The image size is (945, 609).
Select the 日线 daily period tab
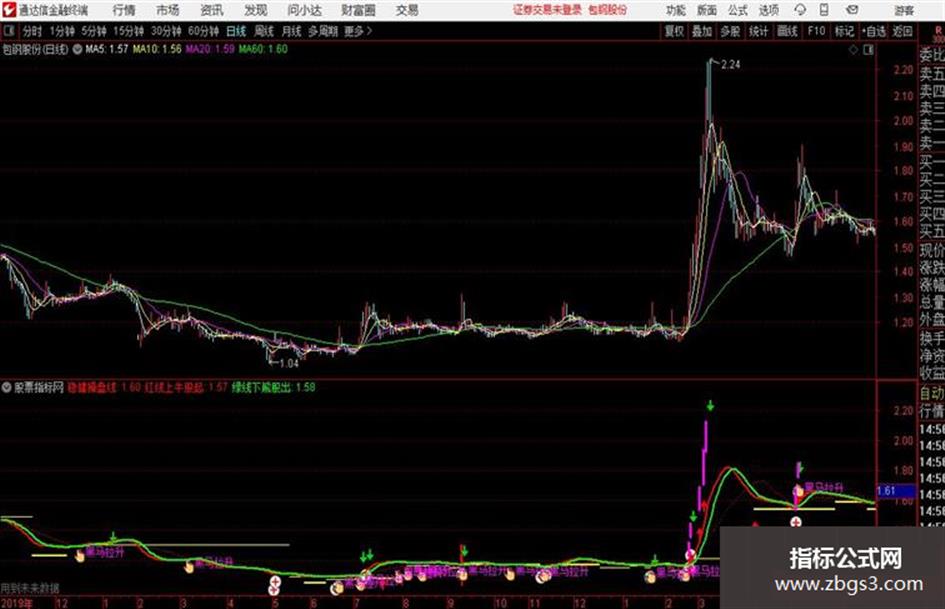coord(236,31)
